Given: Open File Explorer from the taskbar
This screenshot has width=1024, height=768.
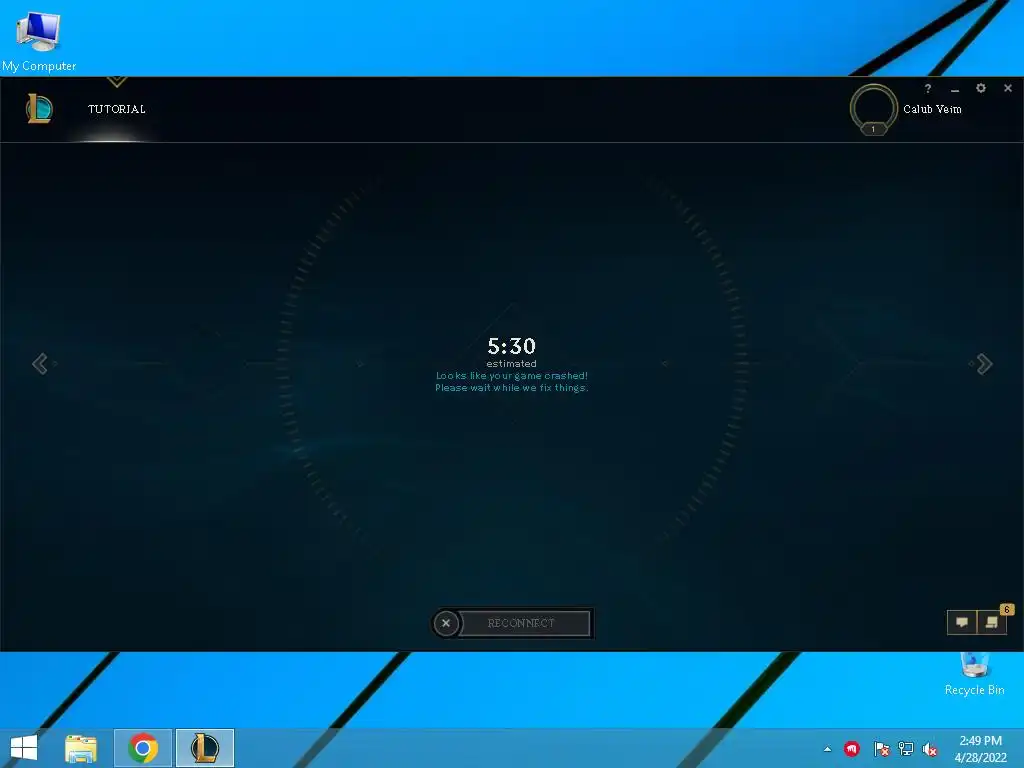Looking at the screenshot, I should [81, 748].
